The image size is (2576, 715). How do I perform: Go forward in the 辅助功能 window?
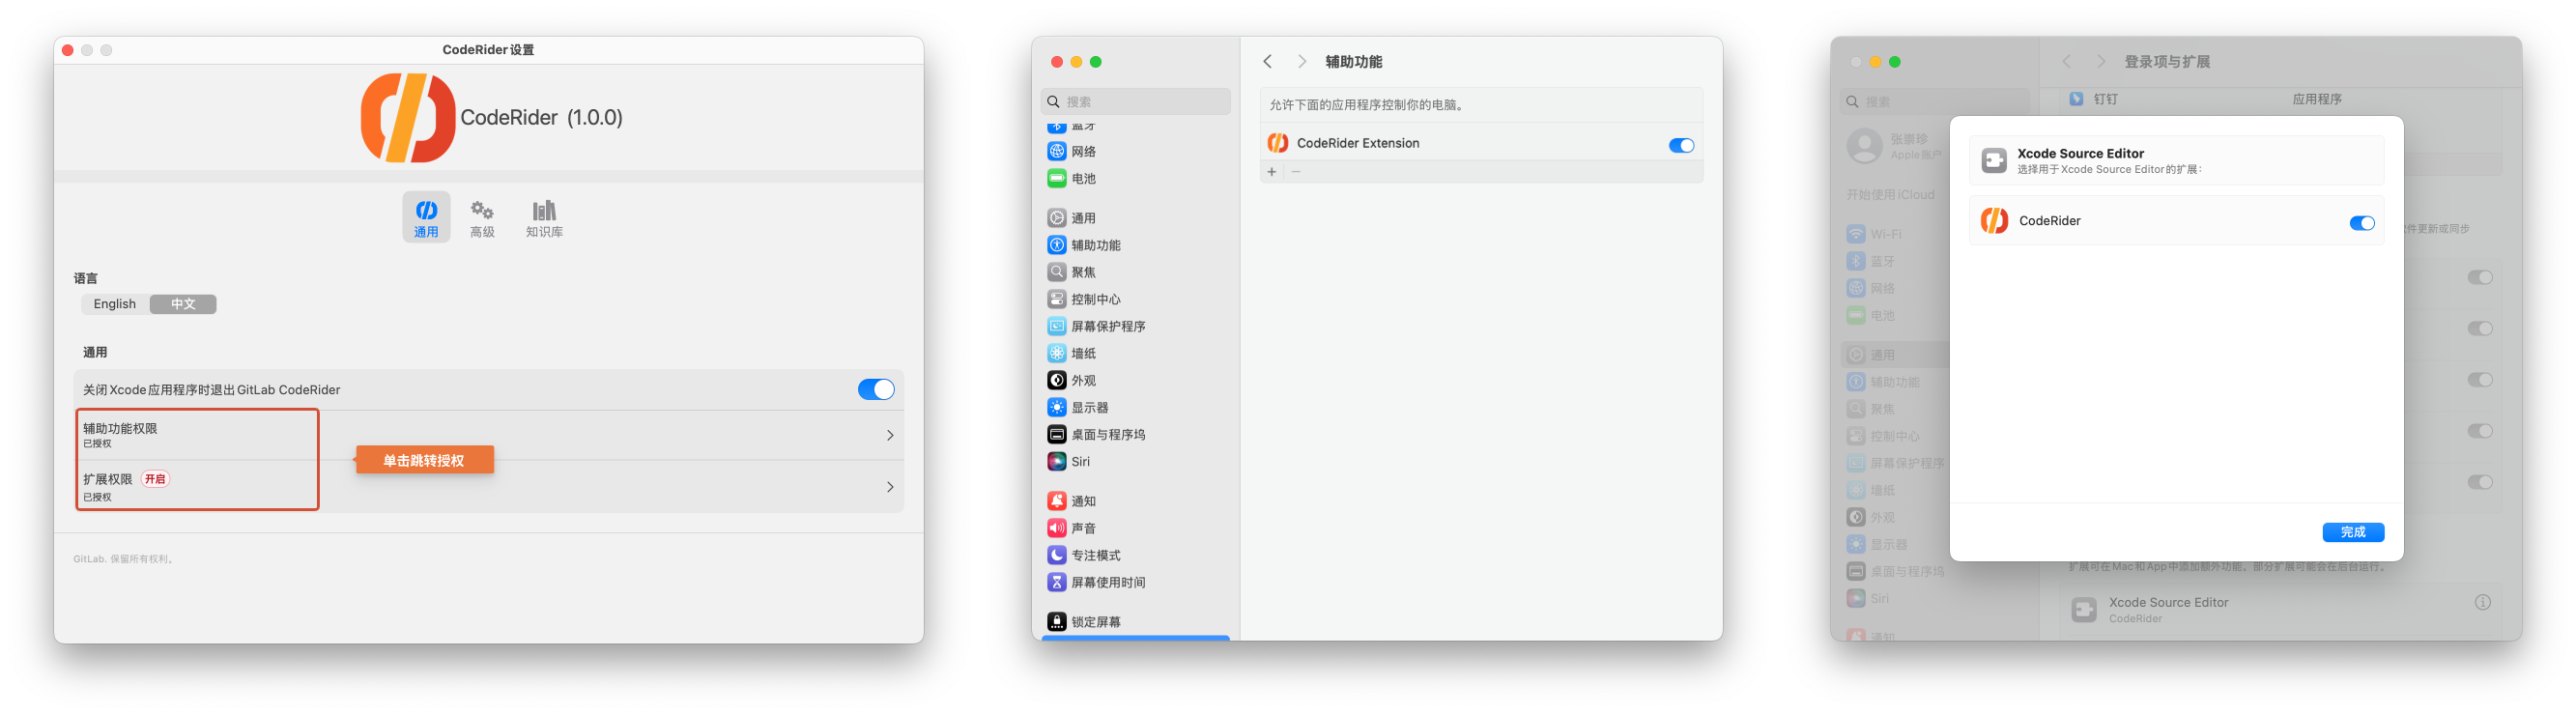pyautogui.click(x=1301, y=61)
